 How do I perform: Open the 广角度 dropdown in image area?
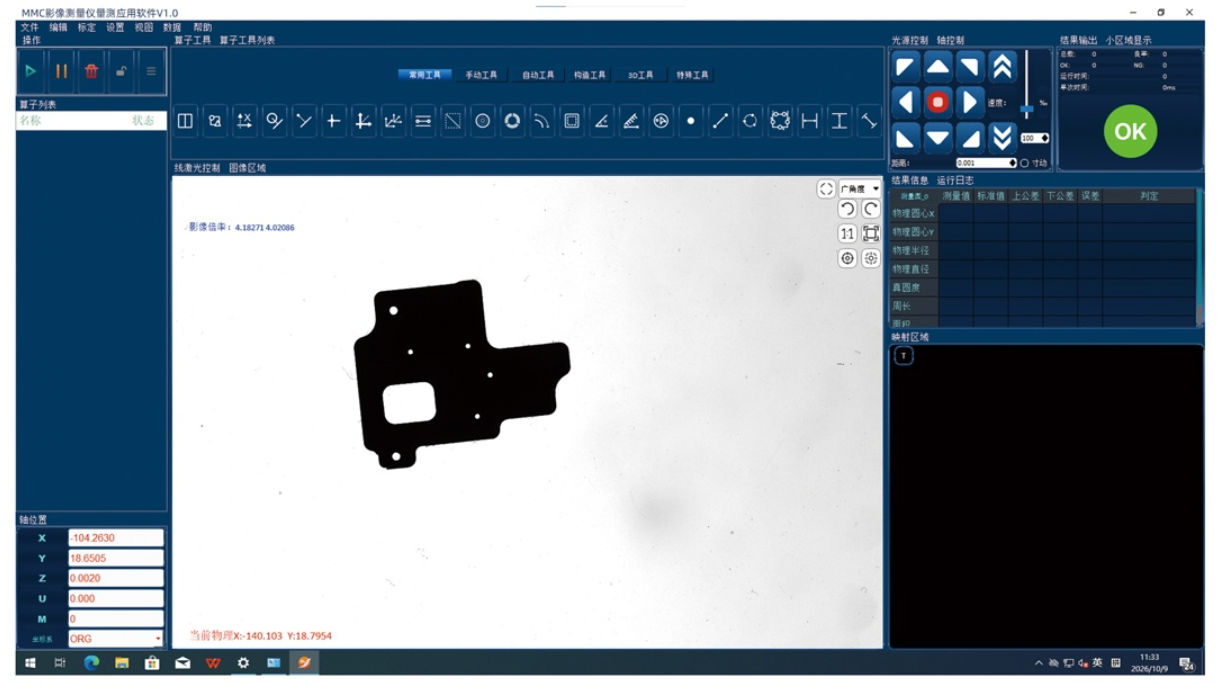tap(860, 189)
